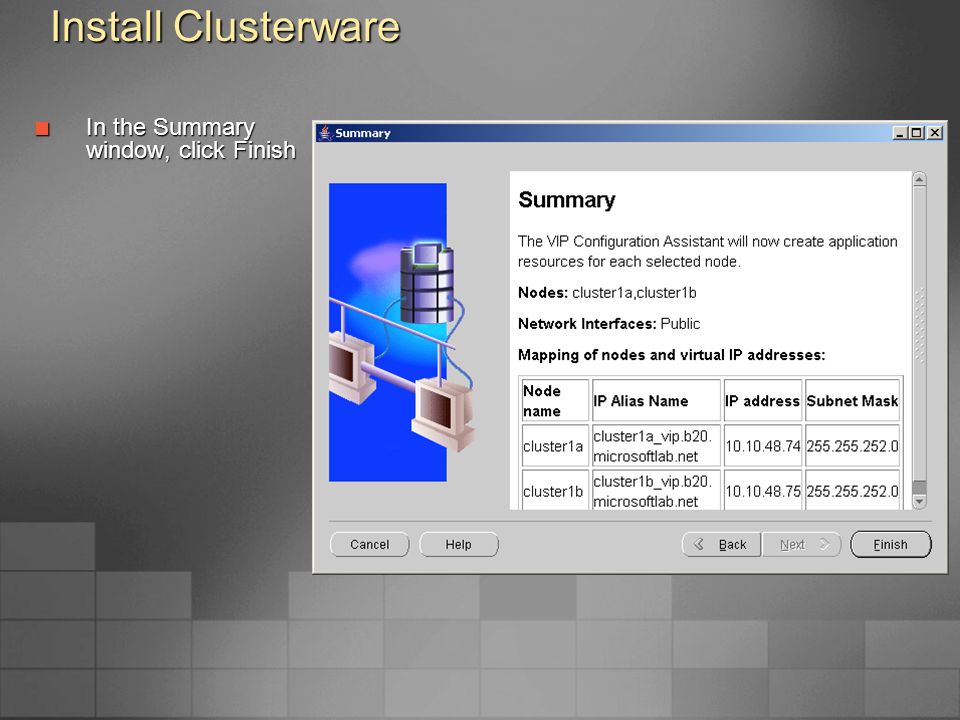Click the Node name column header
960x720 pixels.
coord(554,400)
